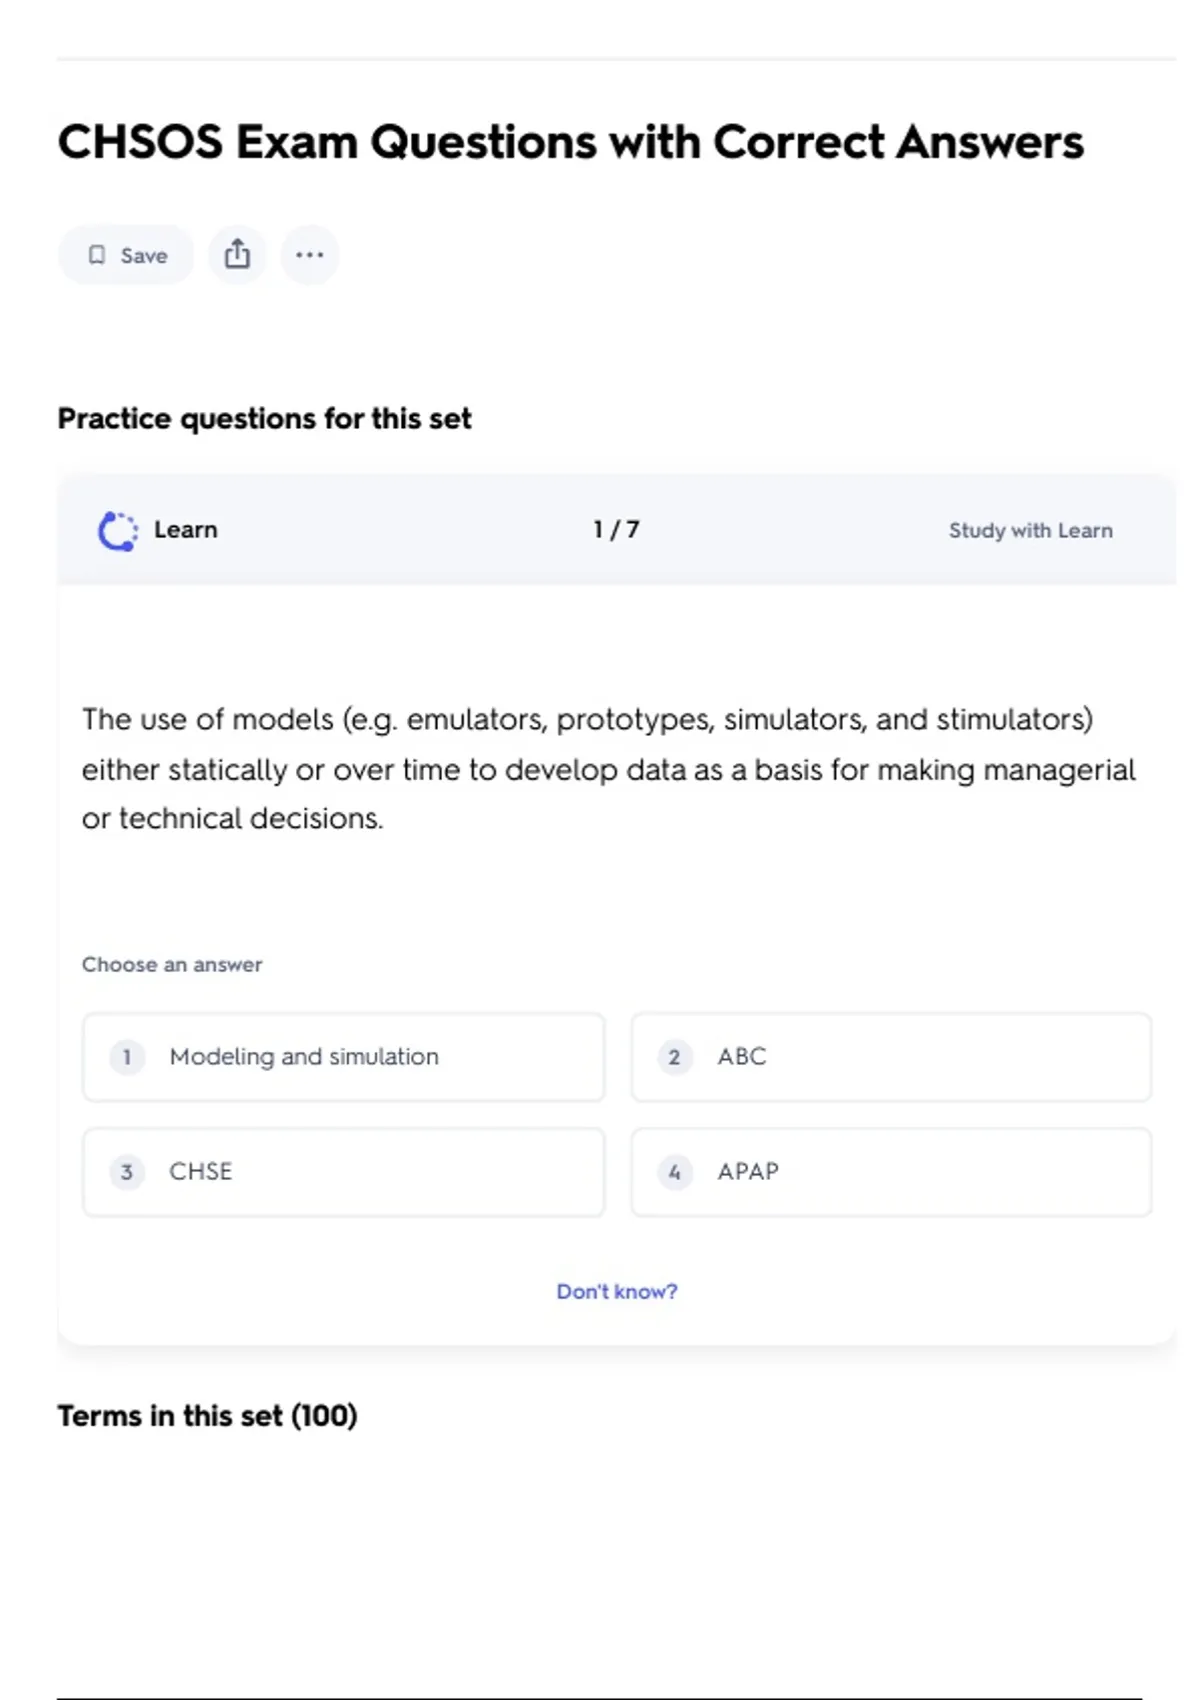Click the number 1 answer badge

click(127, 1057)
